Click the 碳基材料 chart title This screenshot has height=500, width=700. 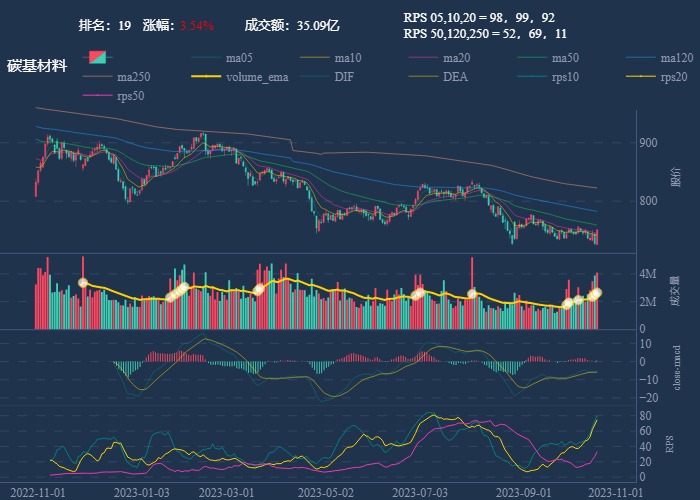tap(37, 67)
